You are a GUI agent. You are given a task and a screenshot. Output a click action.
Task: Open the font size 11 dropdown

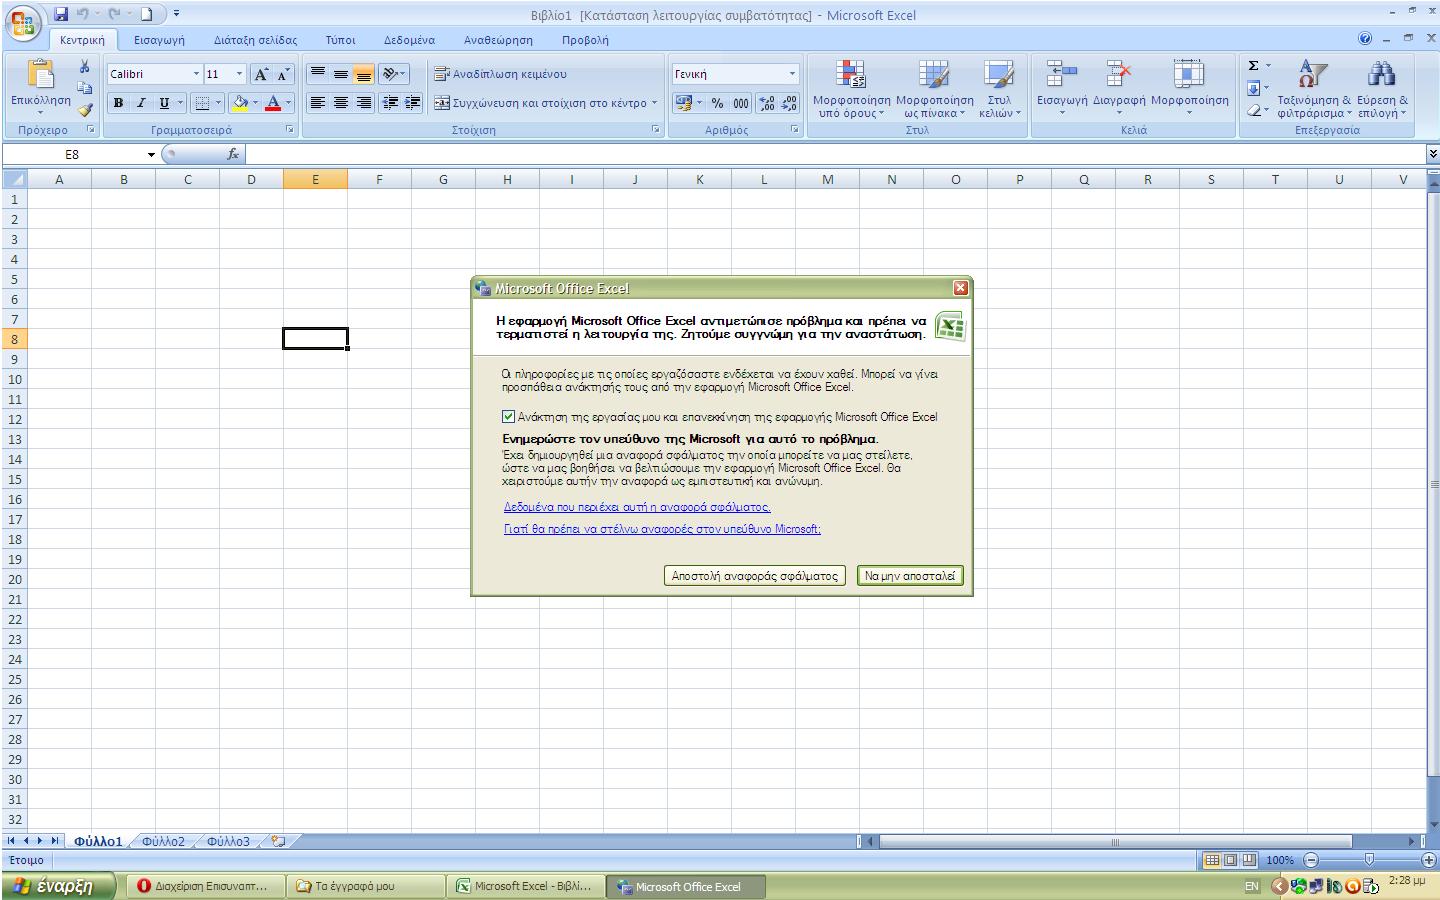click(x=239, y=74)
